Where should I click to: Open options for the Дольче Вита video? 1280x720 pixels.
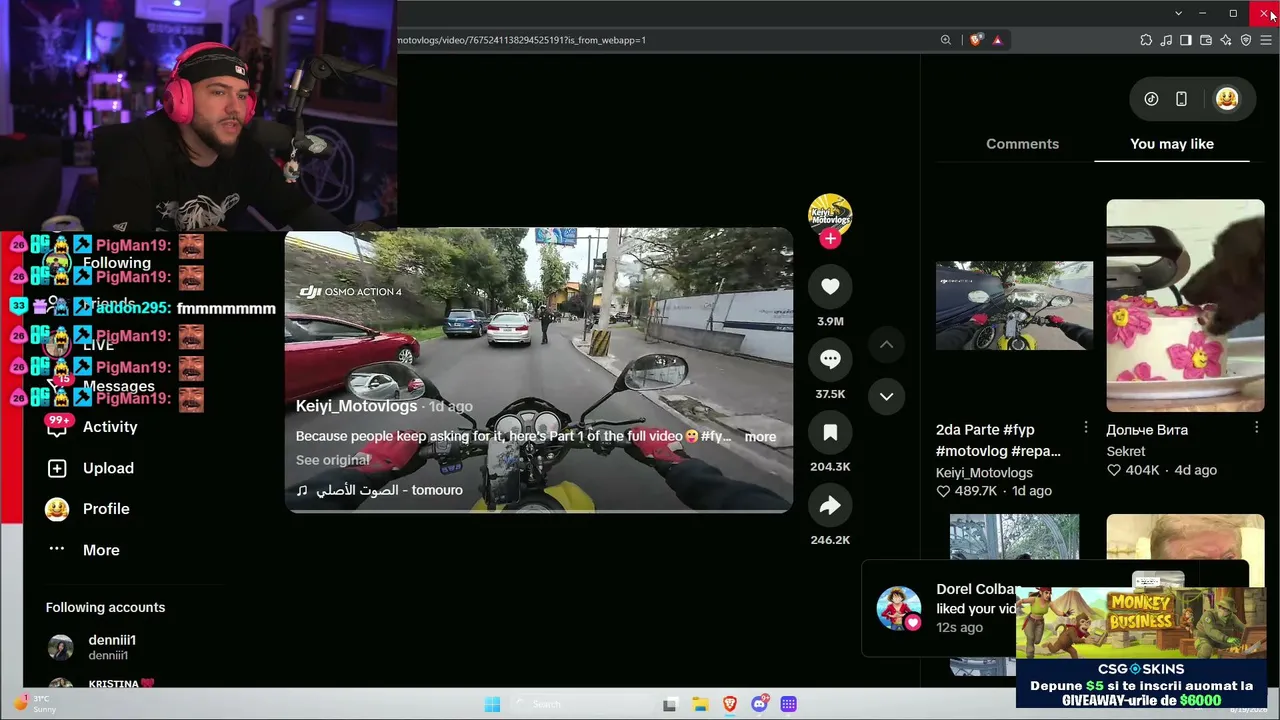(x=1257, y=428)
